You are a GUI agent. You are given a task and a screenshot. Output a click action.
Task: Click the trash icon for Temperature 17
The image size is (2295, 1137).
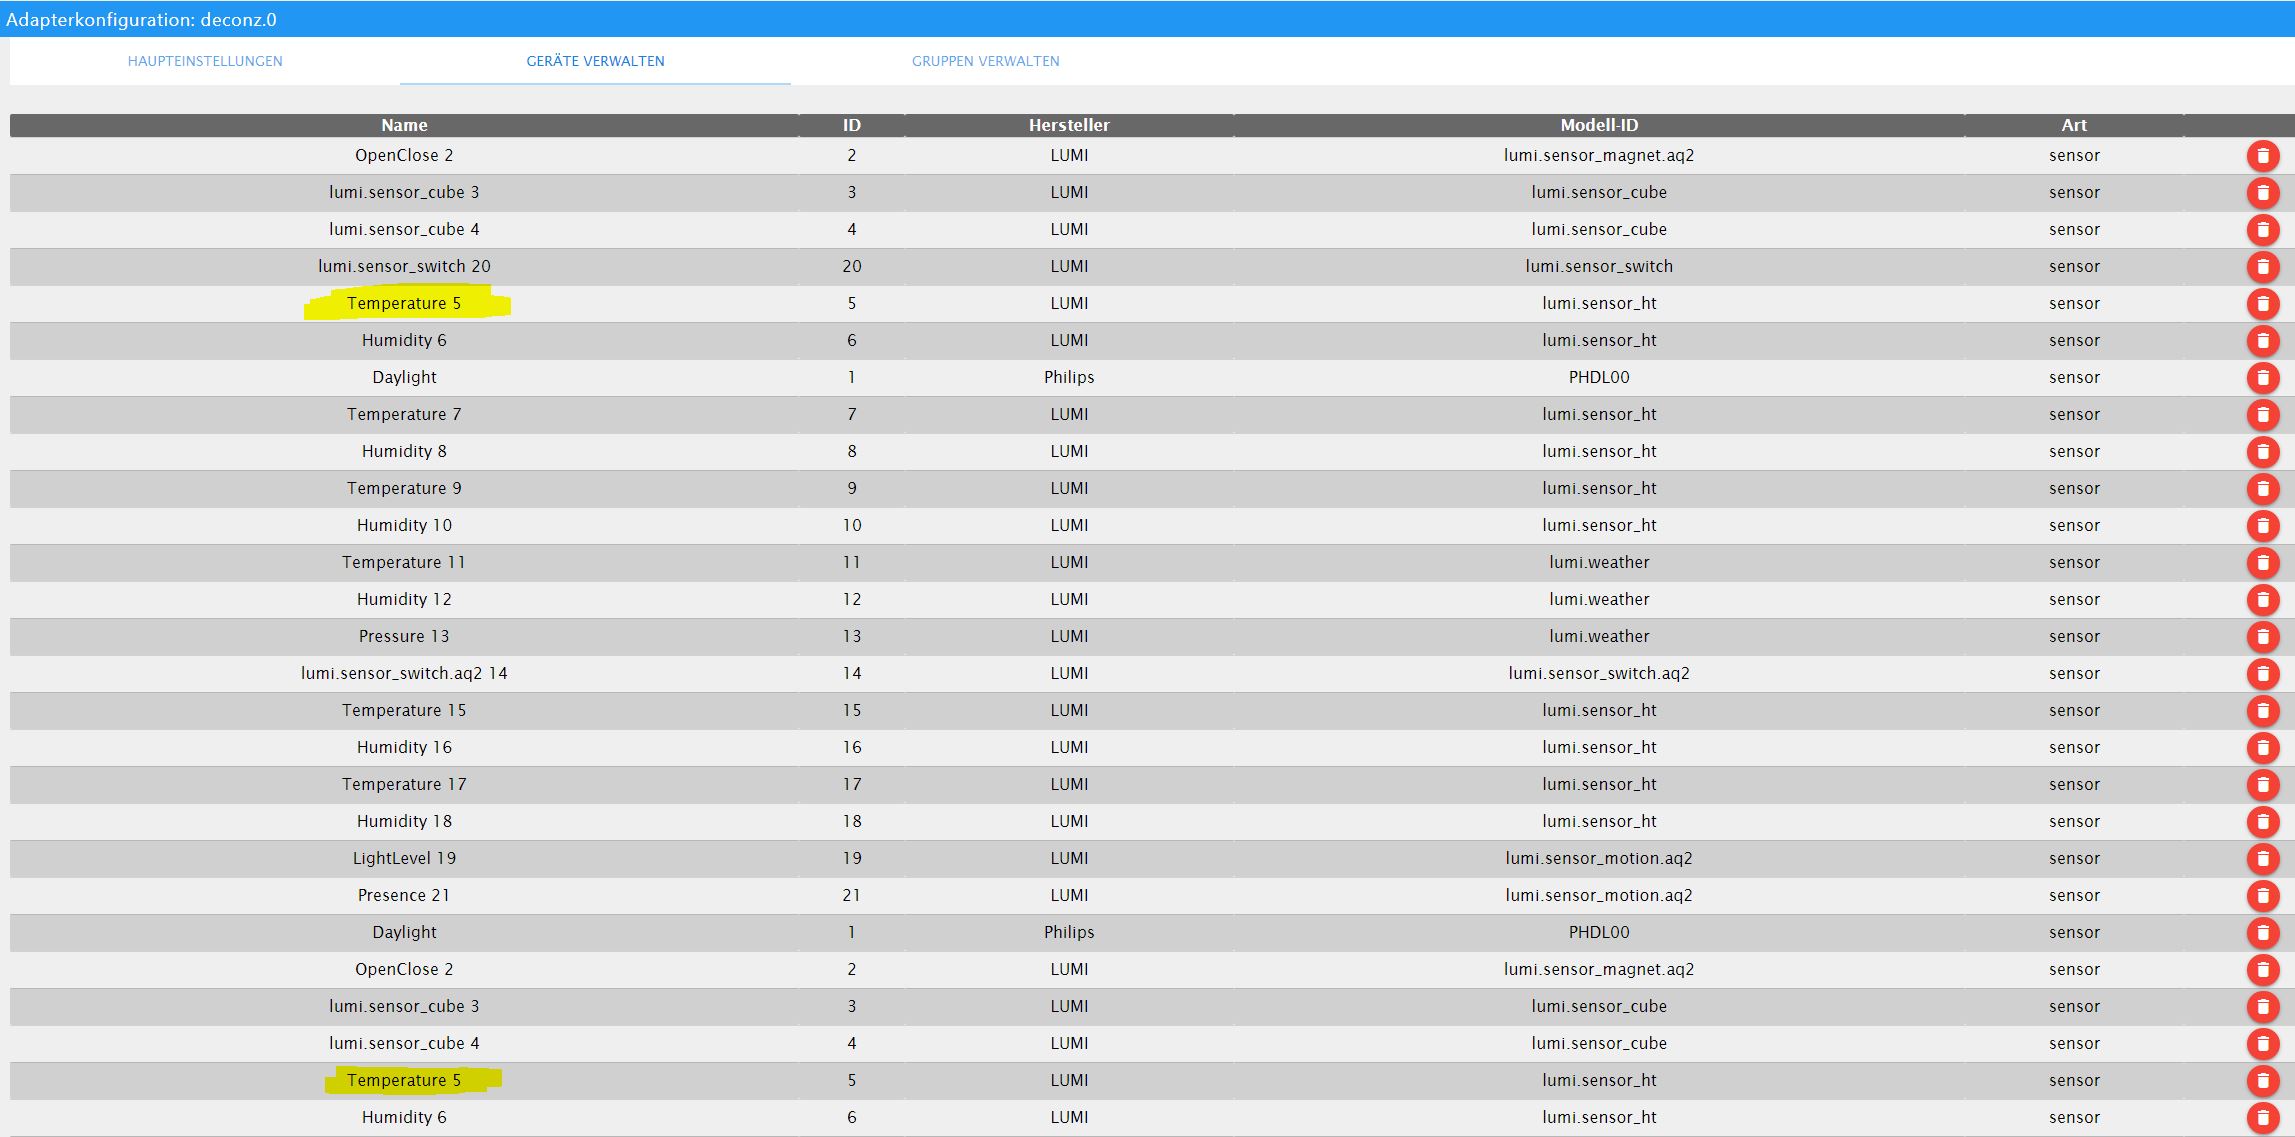pos(2262,785)
